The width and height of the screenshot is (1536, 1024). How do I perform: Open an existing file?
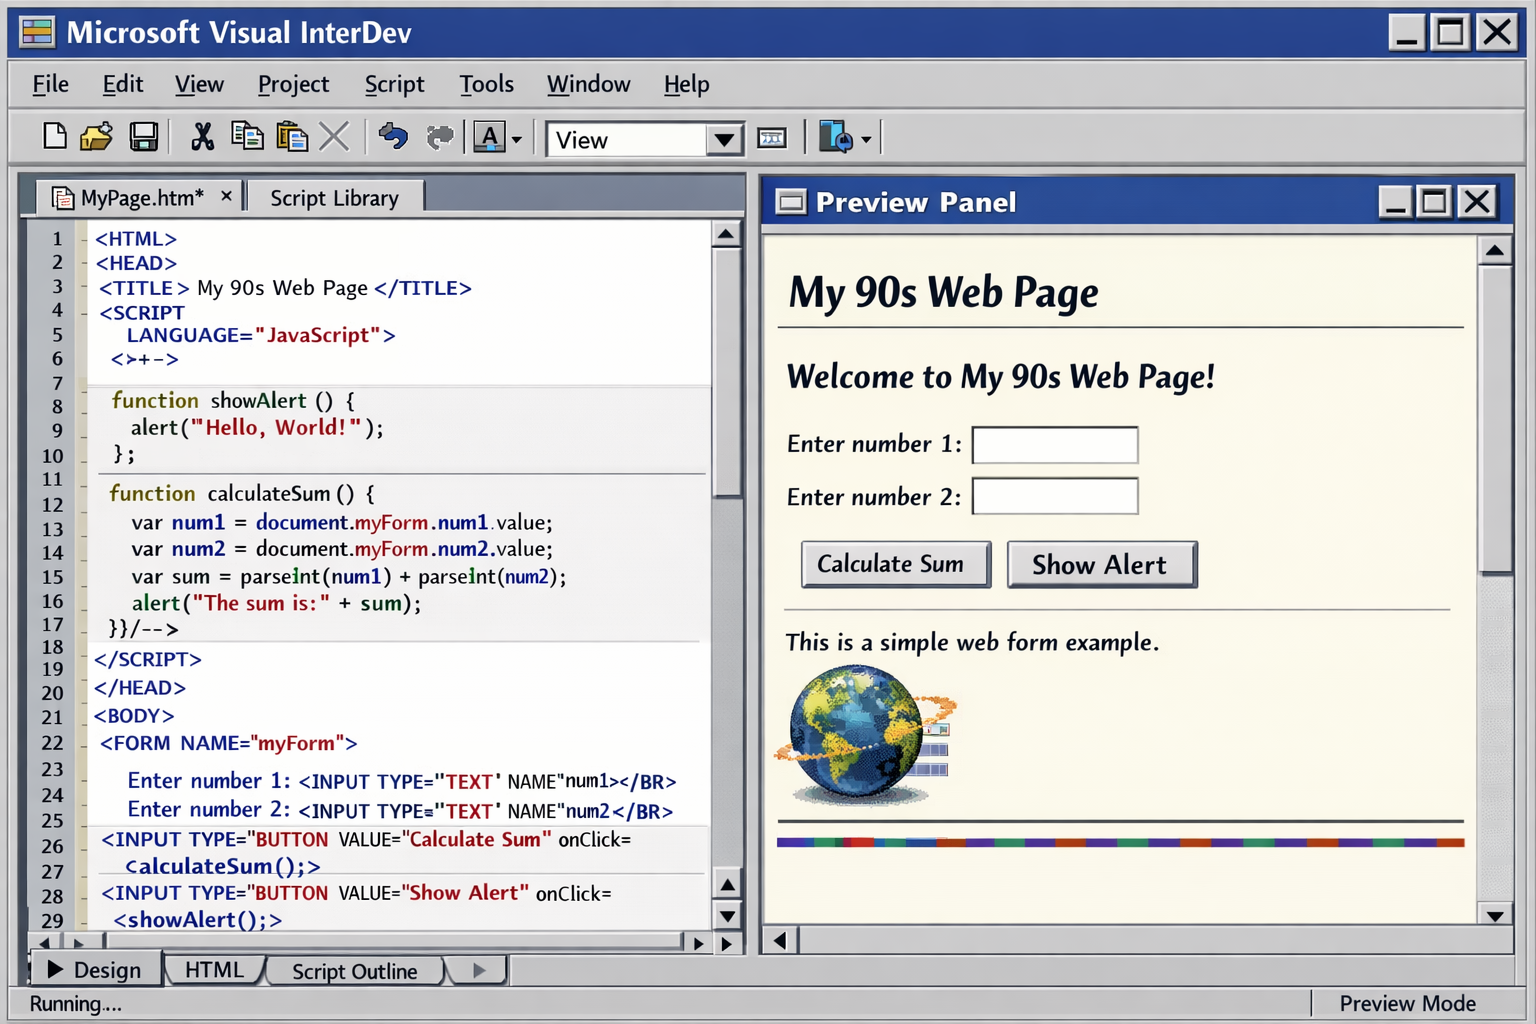[x=96, y=137]
